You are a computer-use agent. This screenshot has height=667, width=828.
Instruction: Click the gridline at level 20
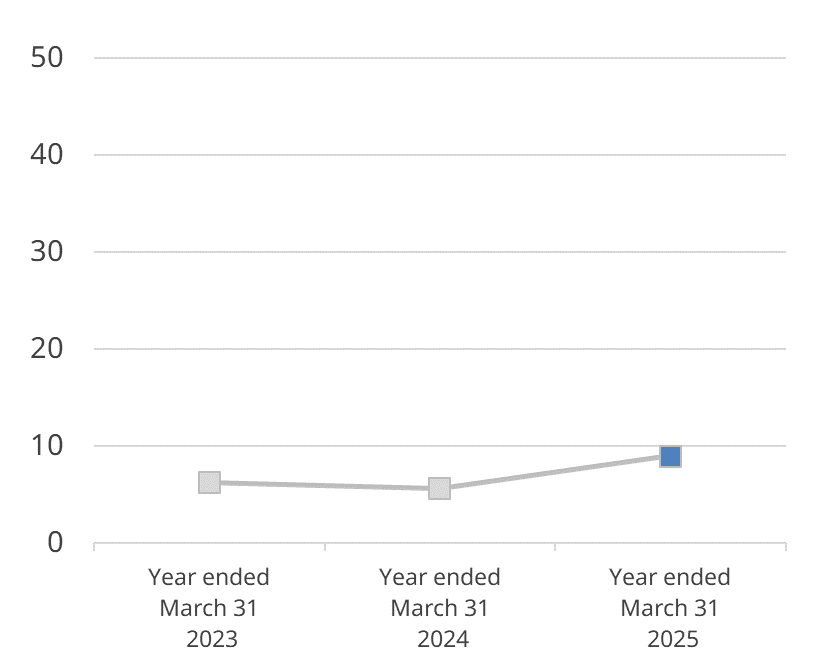[440, 349]
